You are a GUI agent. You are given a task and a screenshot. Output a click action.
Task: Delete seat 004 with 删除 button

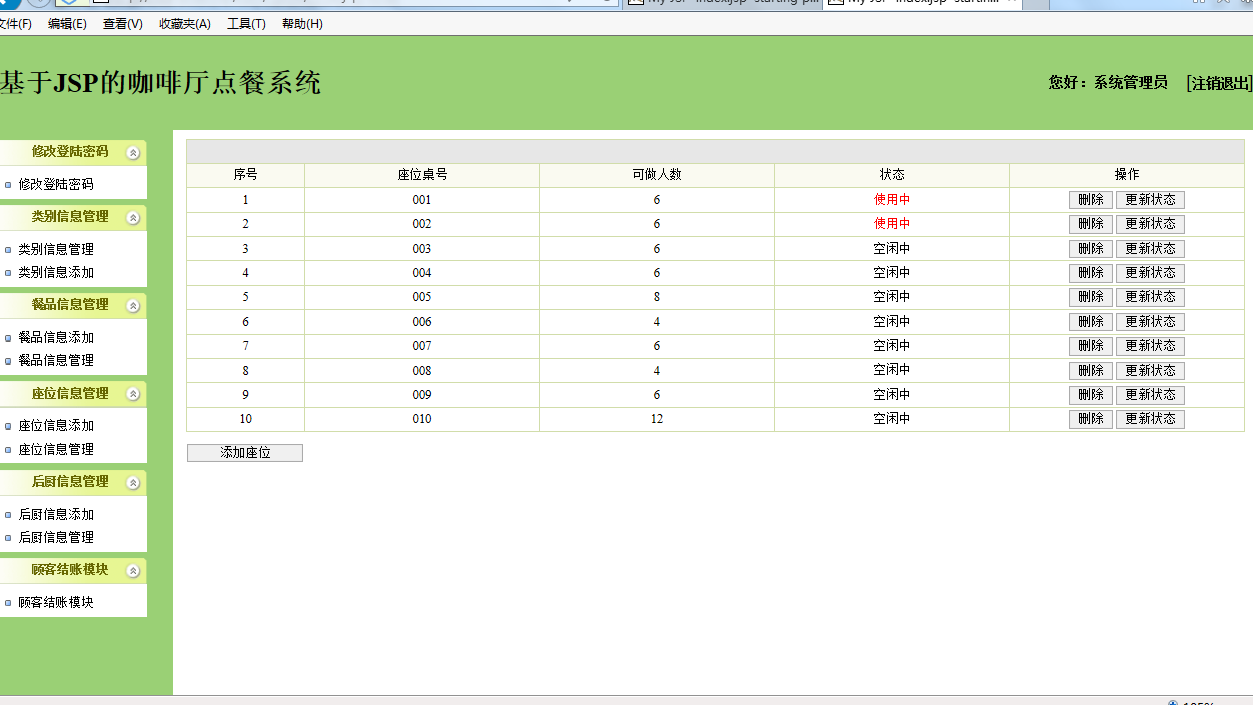(x=1090, y=273)
